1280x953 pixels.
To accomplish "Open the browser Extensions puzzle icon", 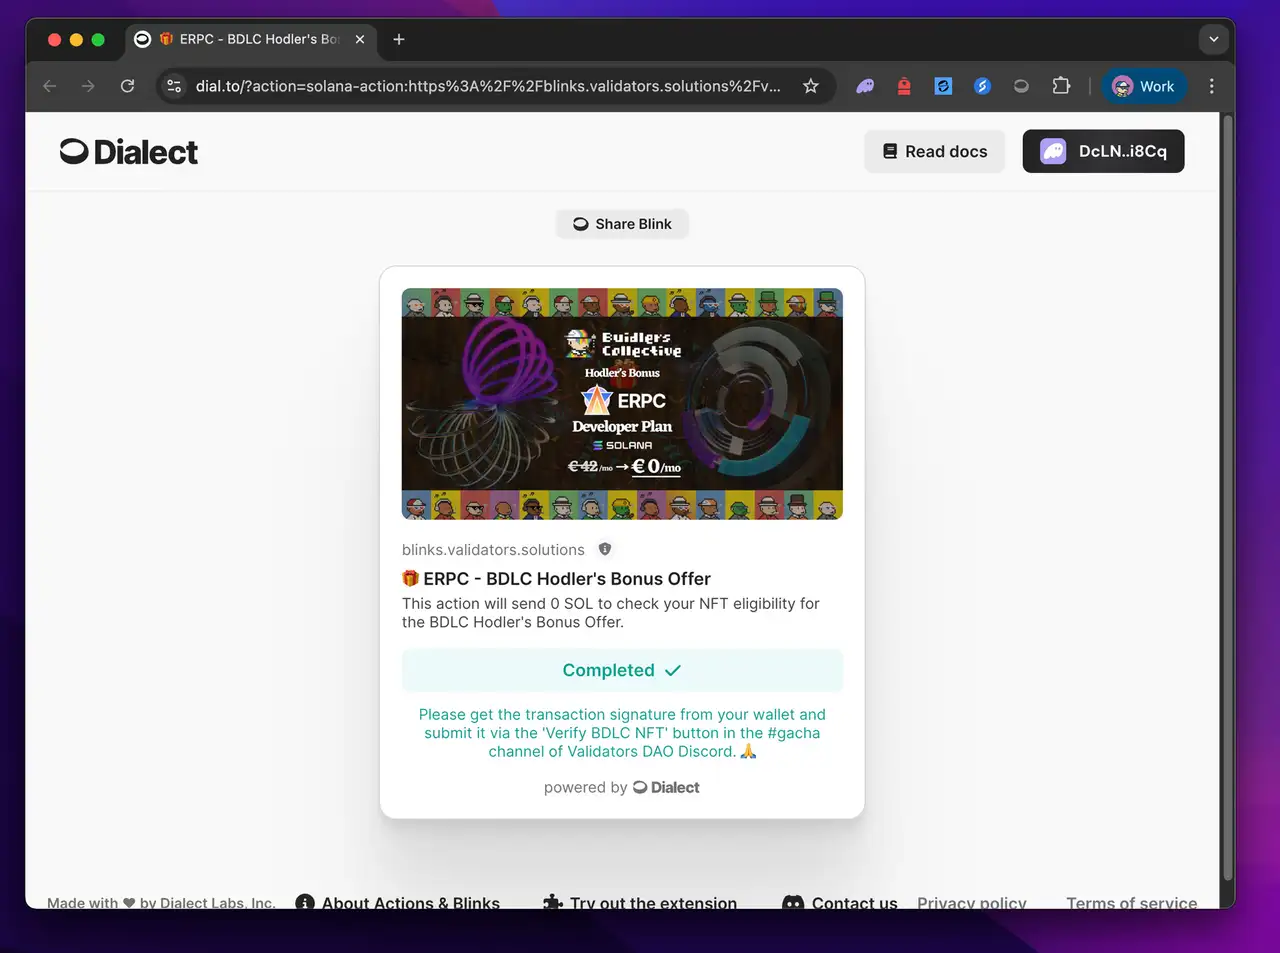I will click(x=1061, y=86).
